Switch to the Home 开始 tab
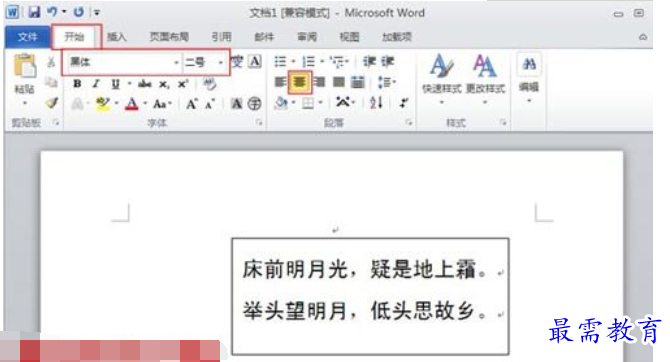The width and height of the screenshot is (670, 362). pos(74,37)
